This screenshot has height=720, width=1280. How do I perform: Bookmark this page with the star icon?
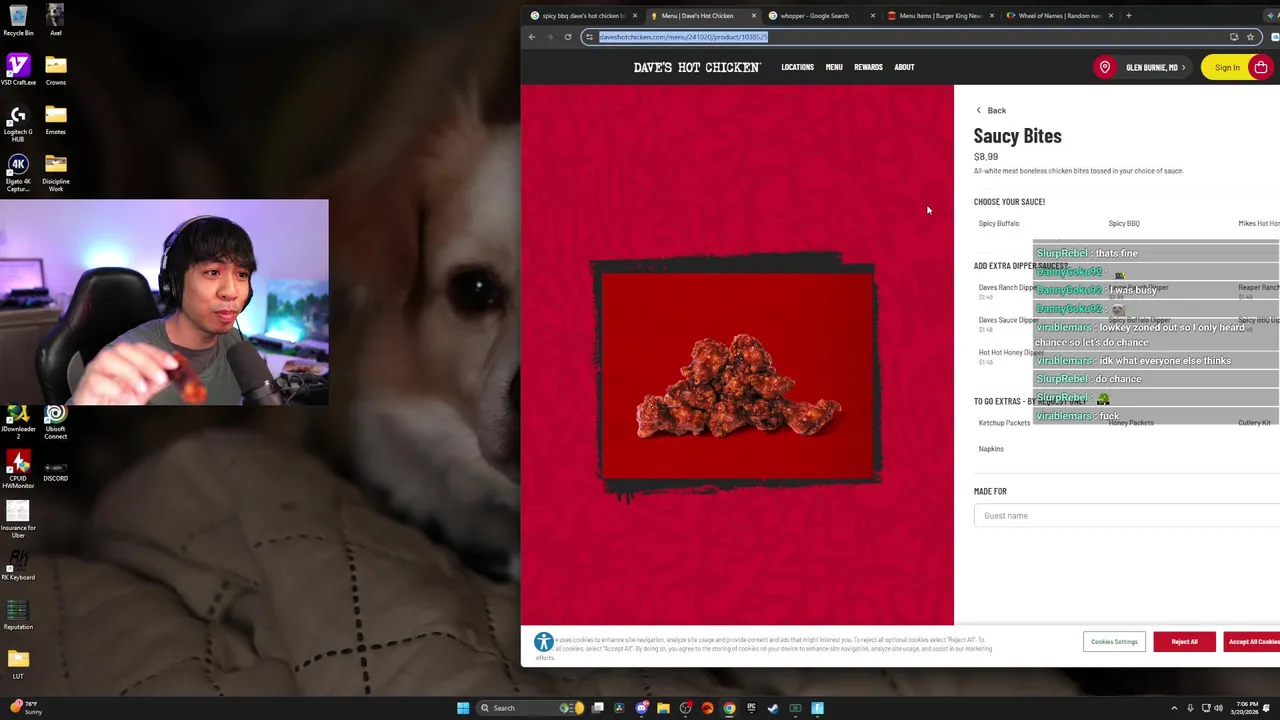[x=1250, y=37]
